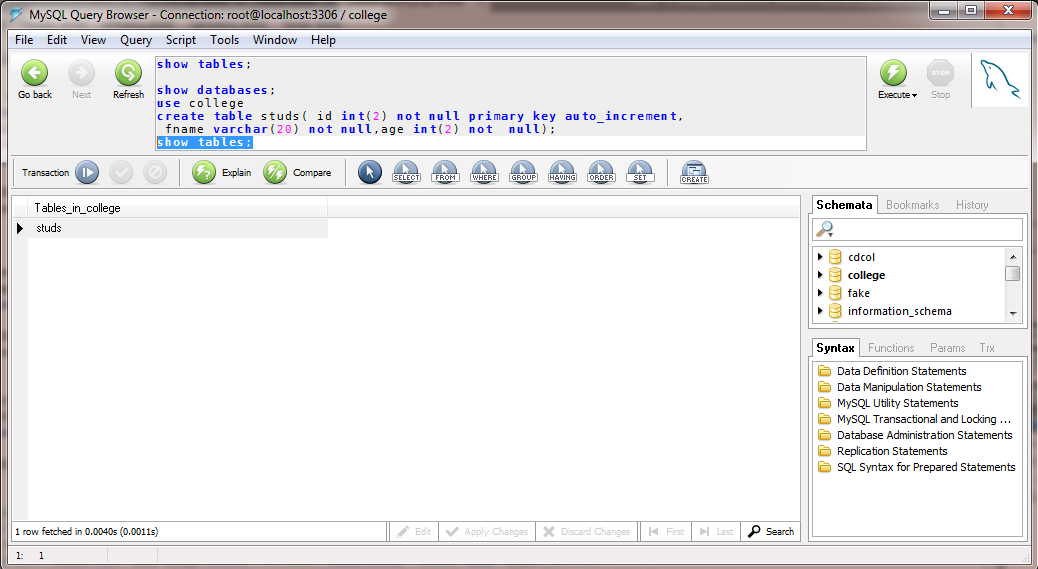Click the studs row in results
This screenshot has height=569, width=1038.
click(x=177, y=228)
